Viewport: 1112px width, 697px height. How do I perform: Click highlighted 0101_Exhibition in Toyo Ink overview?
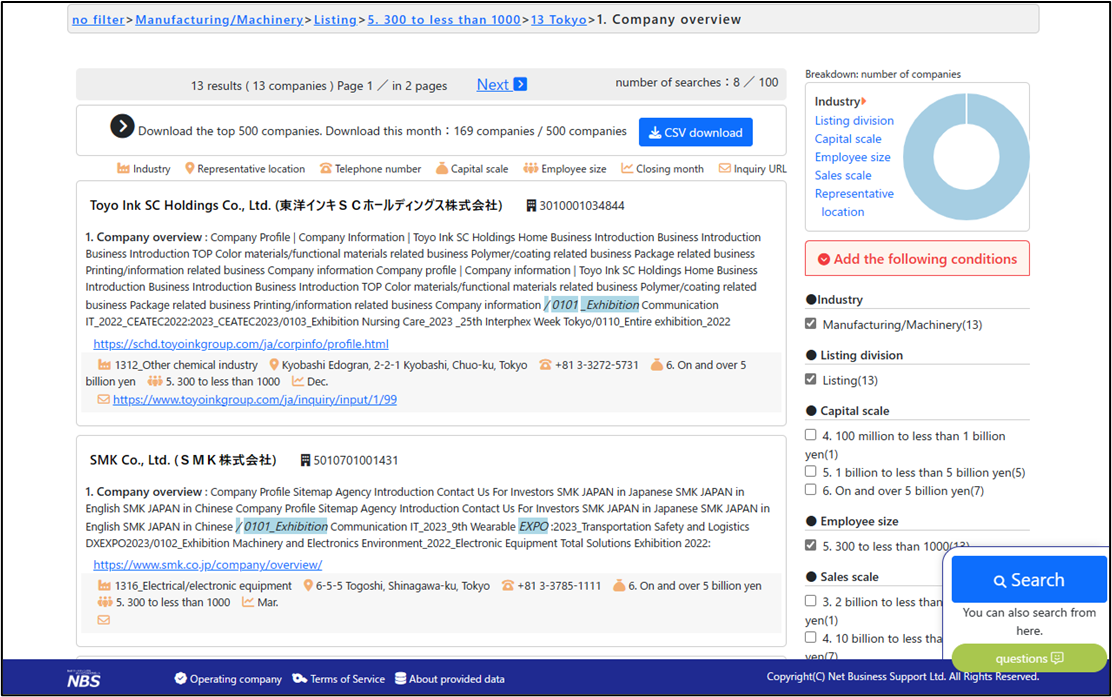[x=591, y=305]
